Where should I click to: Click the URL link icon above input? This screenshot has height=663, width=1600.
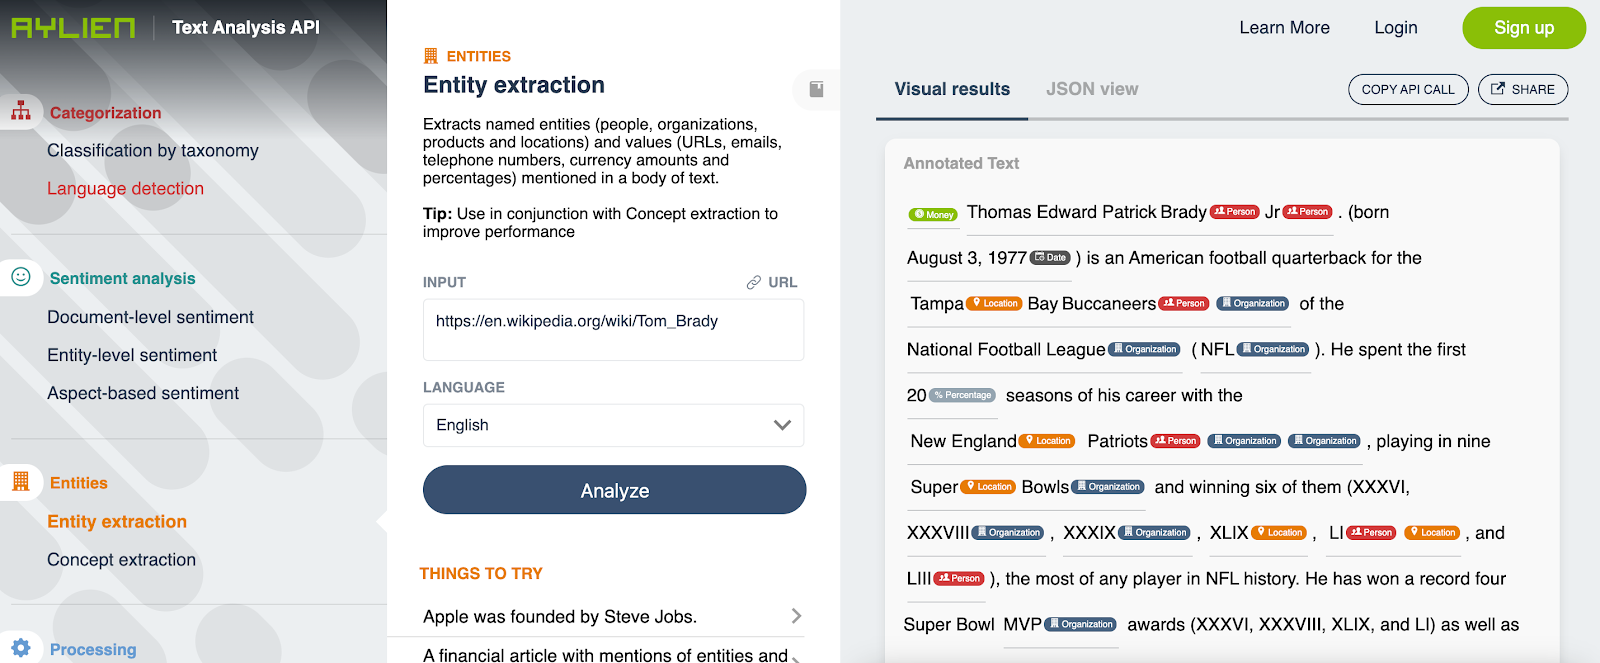(754, 283)
